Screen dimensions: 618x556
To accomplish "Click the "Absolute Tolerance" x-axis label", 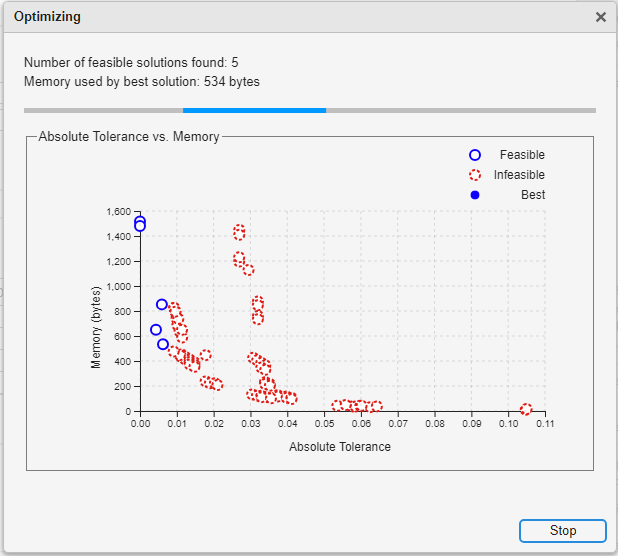I will pos(340,447).
